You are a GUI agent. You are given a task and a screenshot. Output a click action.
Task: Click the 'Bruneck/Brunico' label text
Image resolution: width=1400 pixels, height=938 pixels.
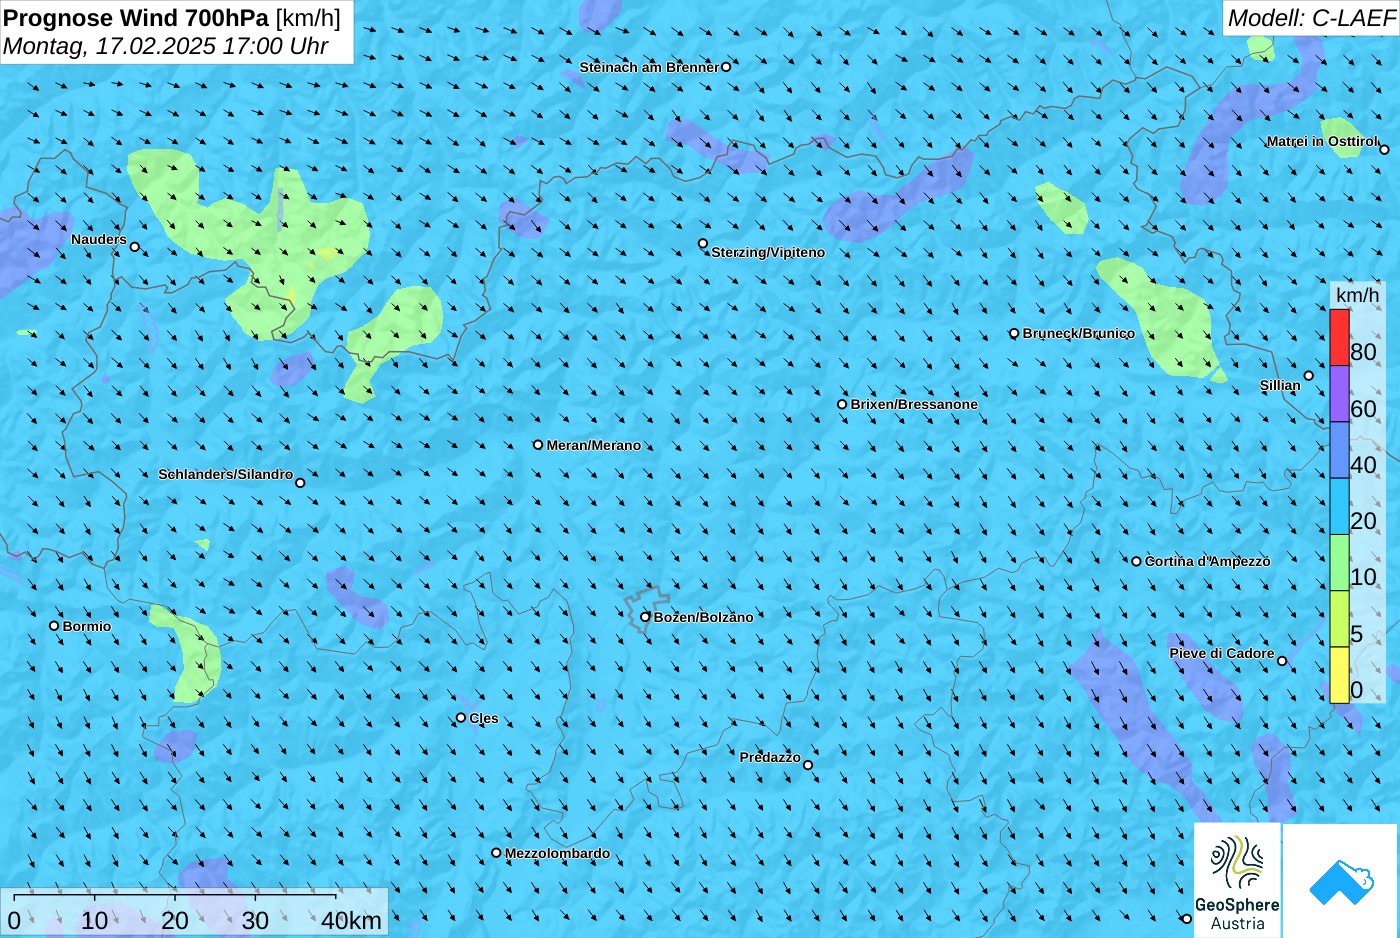[x=1079, y=333]
